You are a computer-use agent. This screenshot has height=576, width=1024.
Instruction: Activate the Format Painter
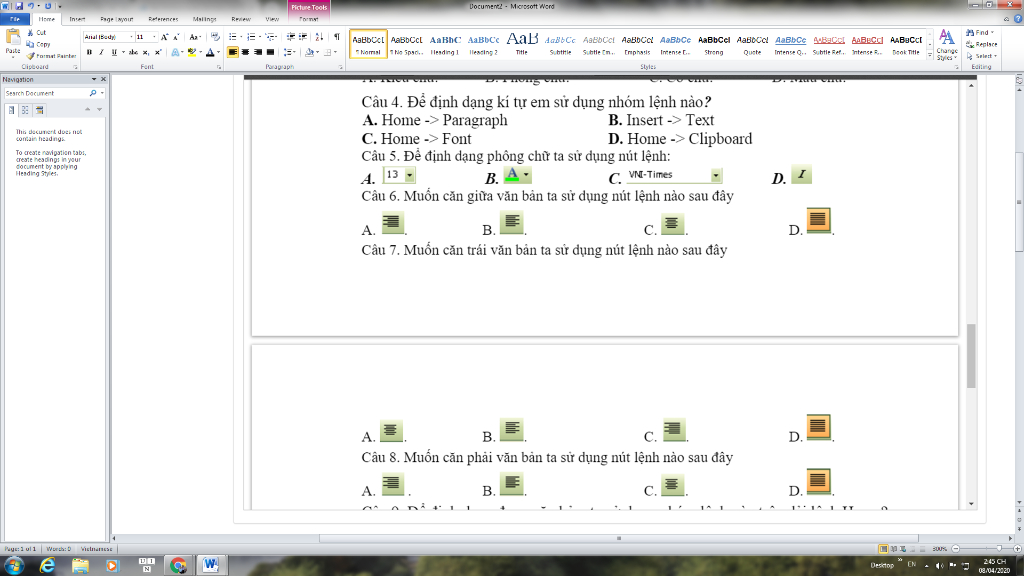[52, 56]
